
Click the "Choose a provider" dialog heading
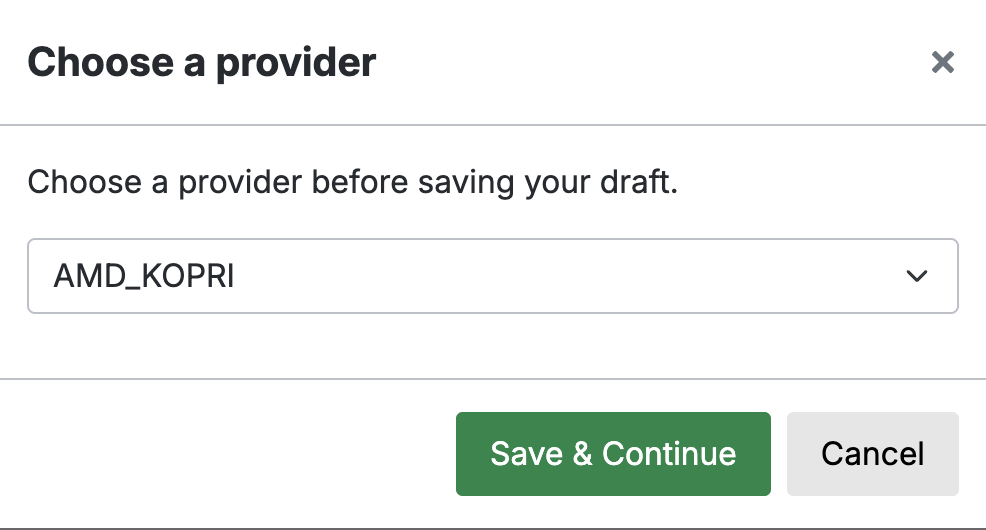pyautogui.click(x=202, y=63)
